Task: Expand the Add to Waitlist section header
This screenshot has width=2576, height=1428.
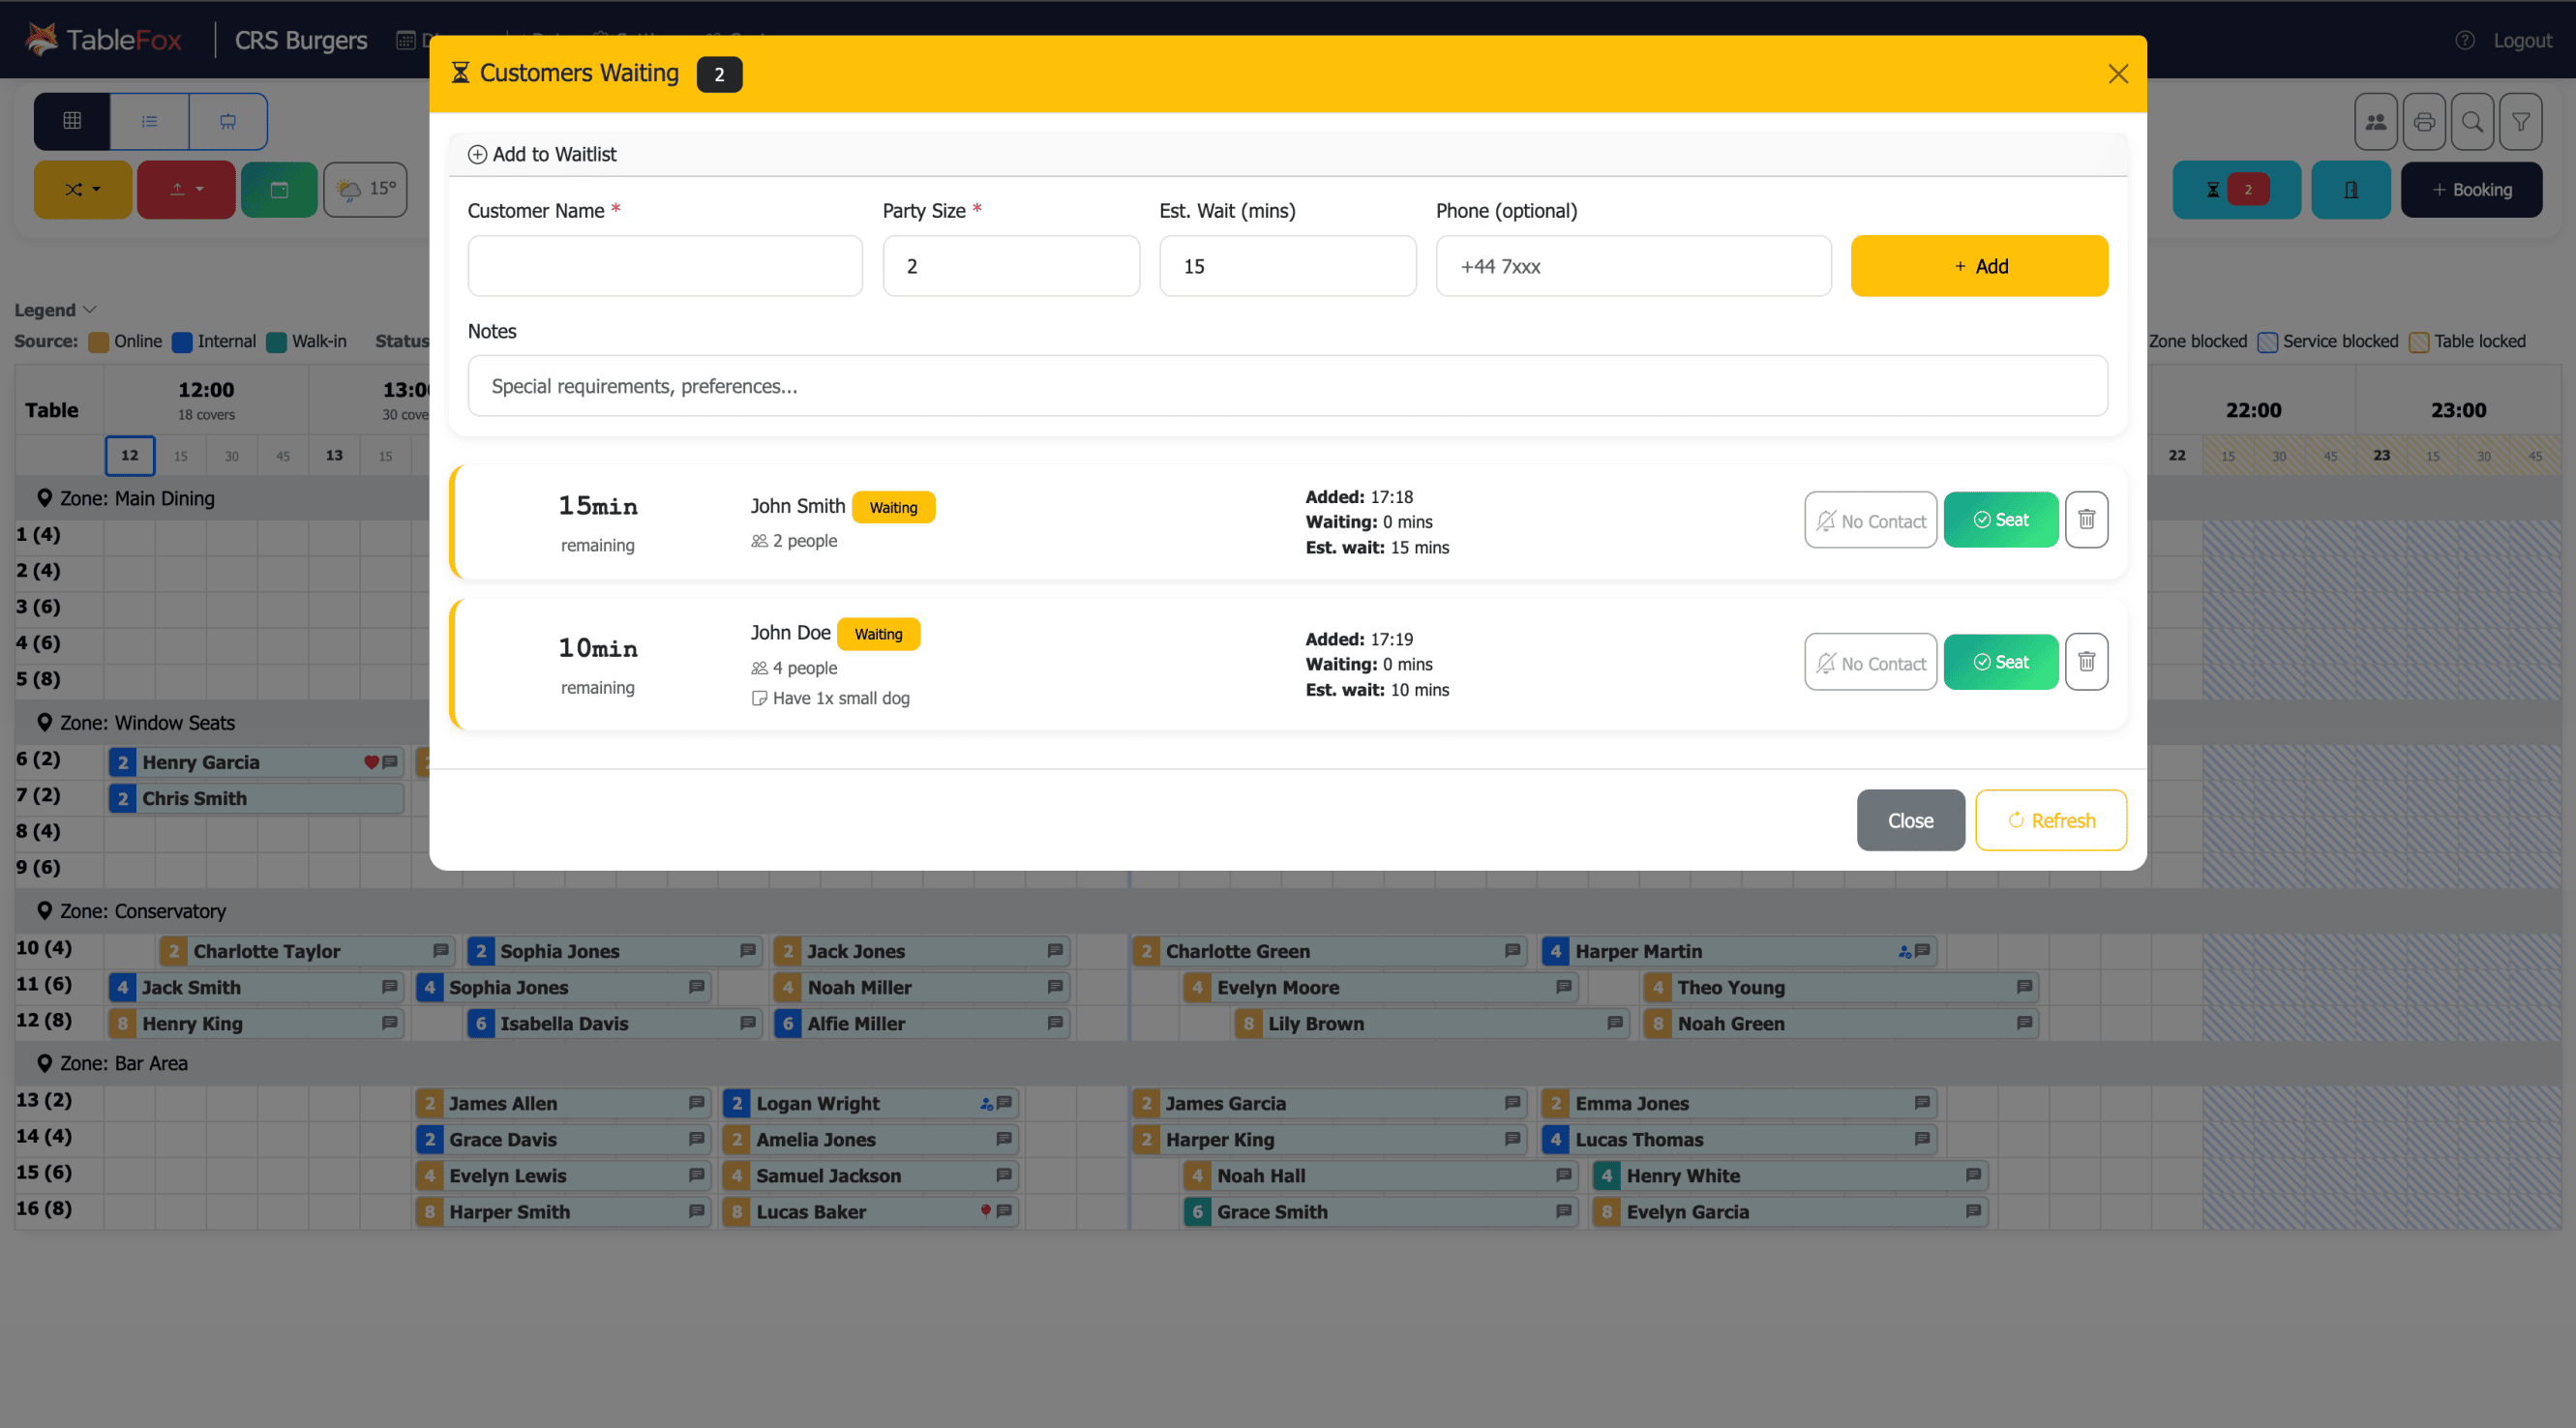Action: [543, 154]
